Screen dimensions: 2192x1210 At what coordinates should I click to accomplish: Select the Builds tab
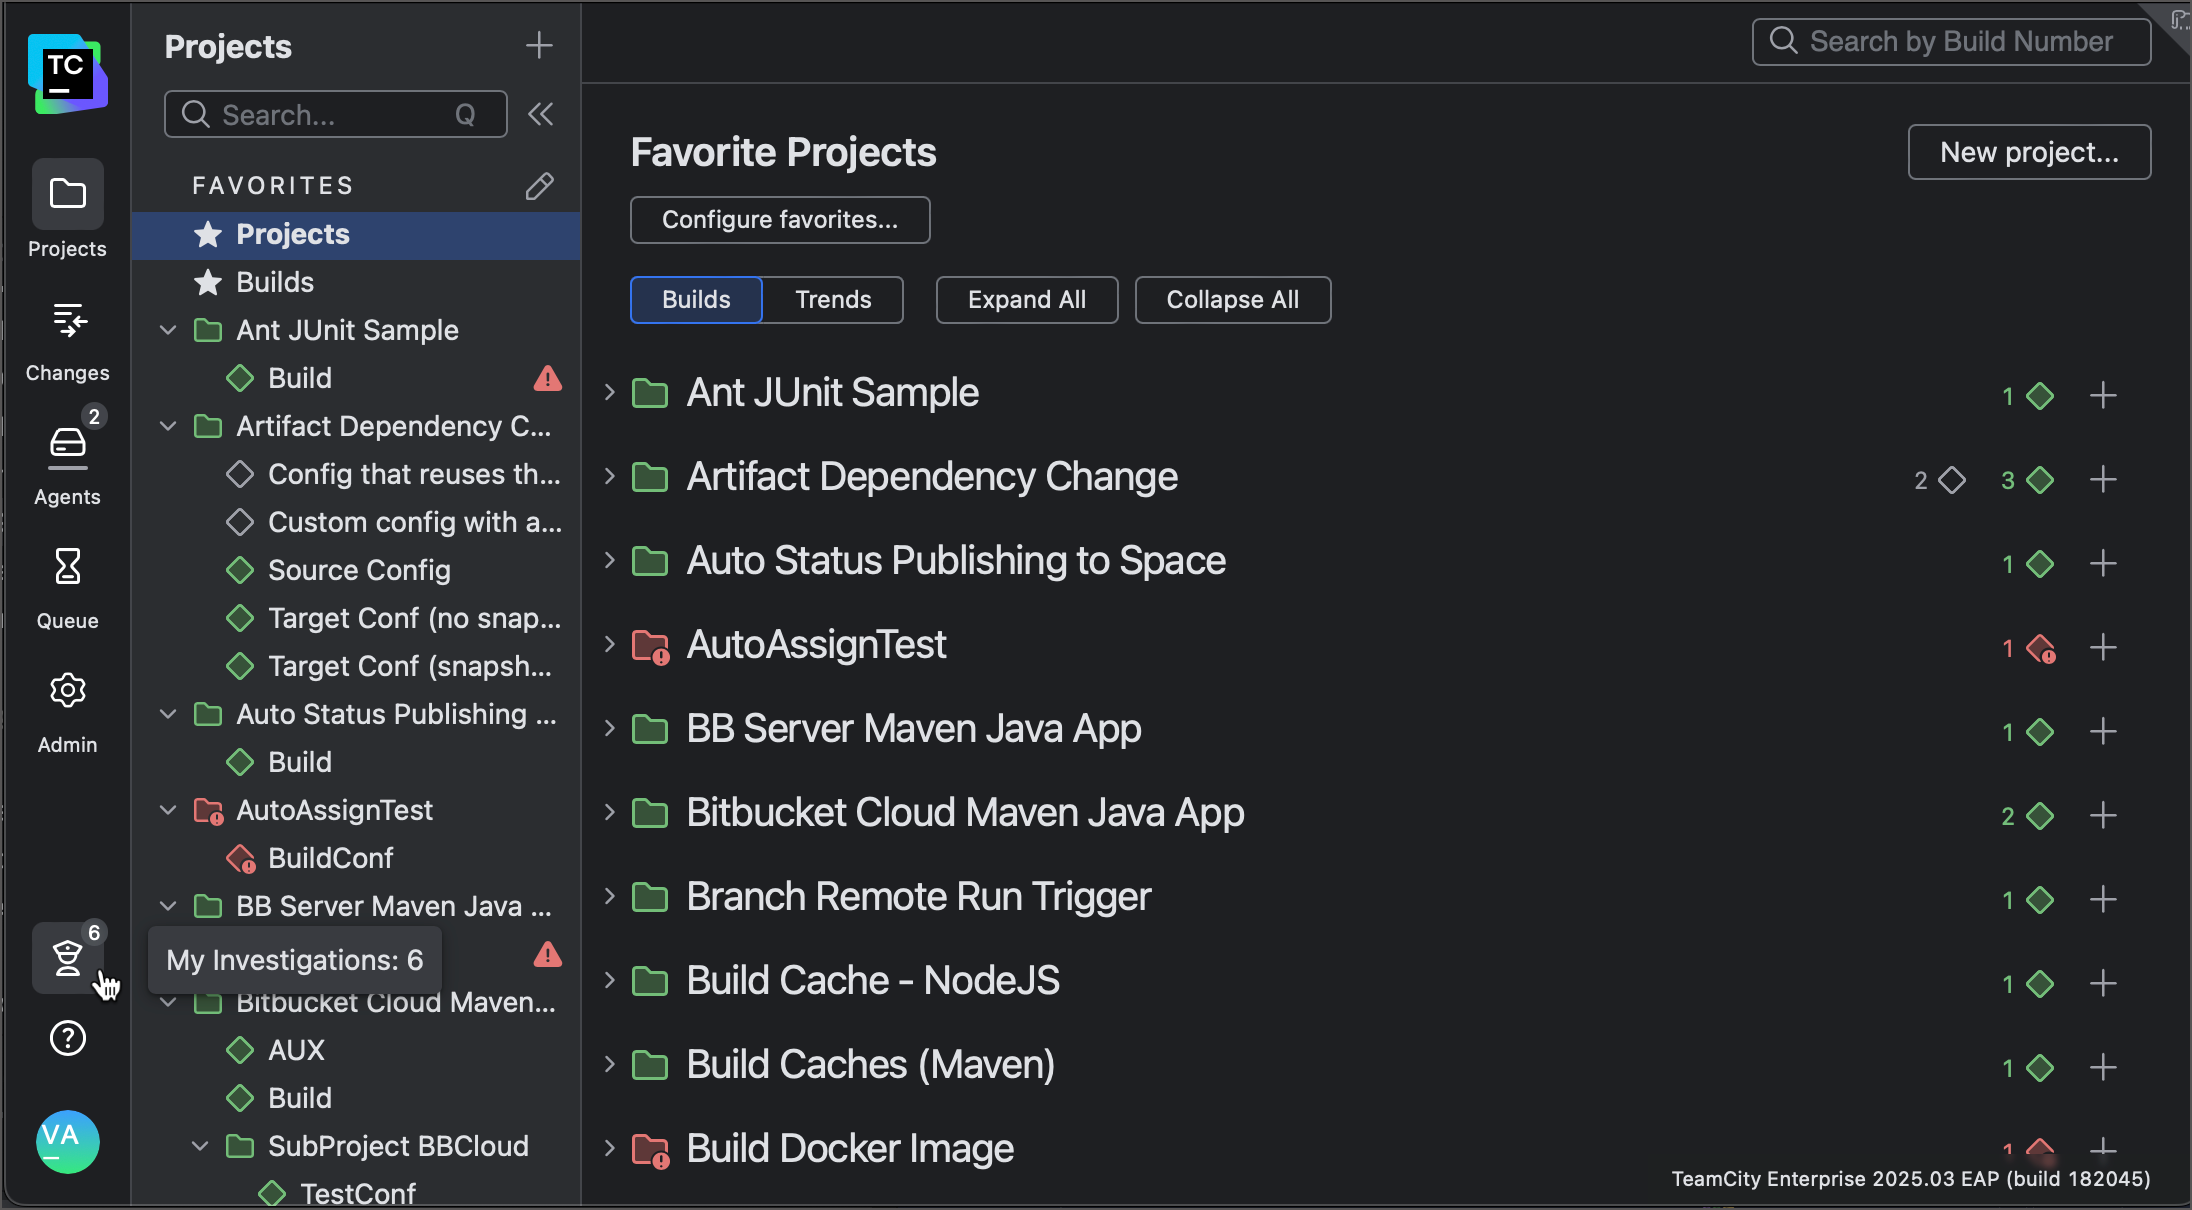tap(695, 299)
